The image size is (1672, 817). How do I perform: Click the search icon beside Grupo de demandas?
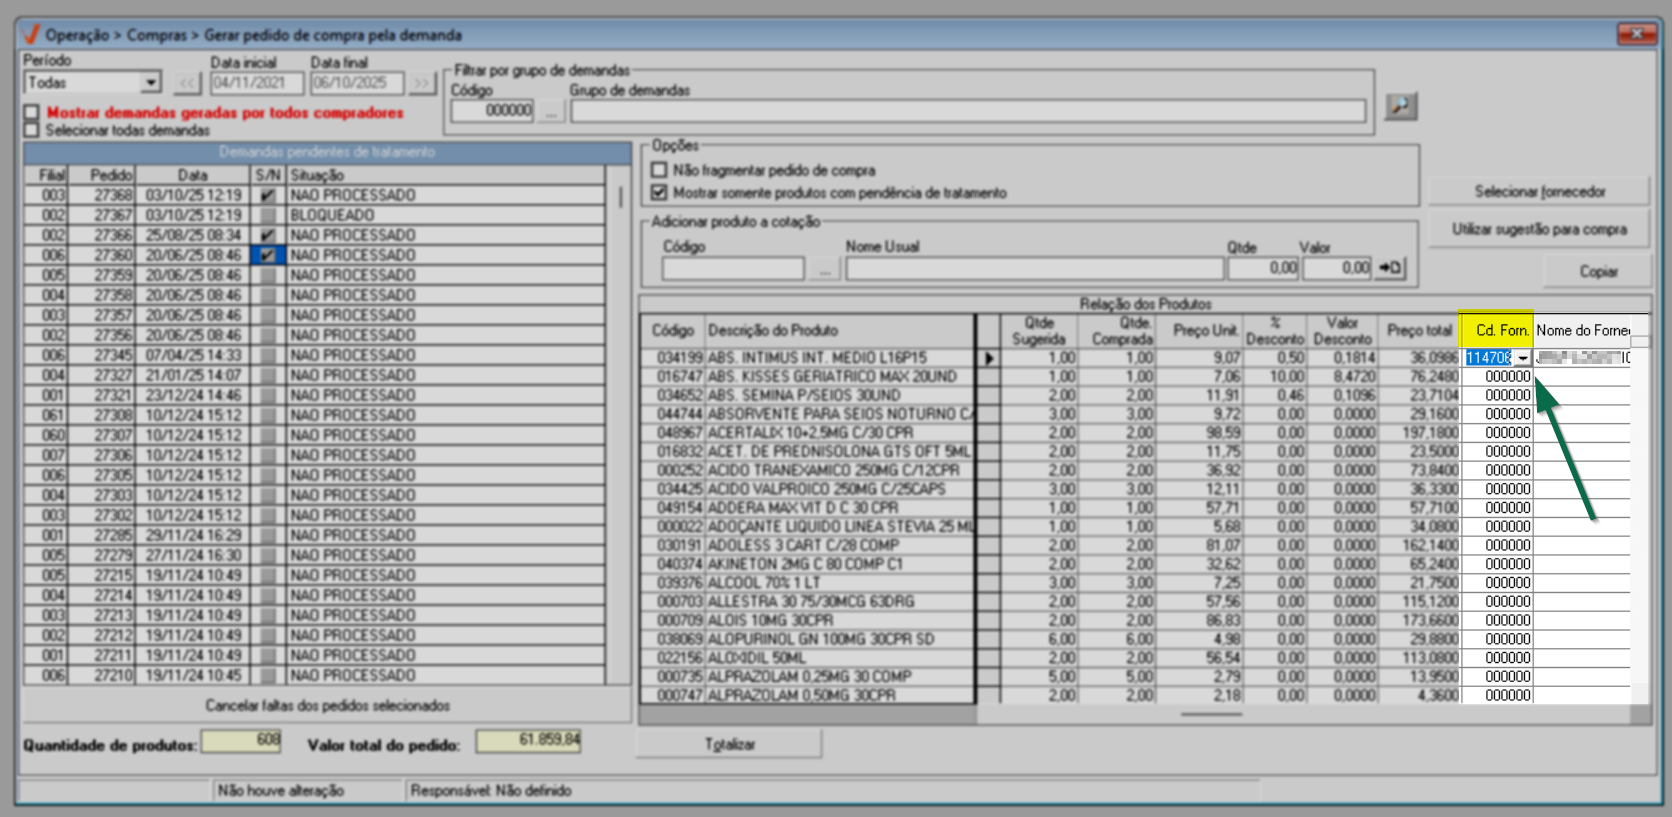pos(1400,106)
